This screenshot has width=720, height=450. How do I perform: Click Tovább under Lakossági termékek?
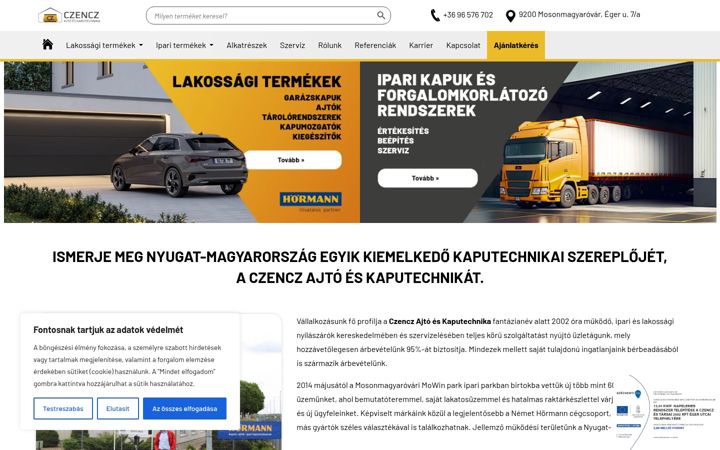click(x=292, y=160)
